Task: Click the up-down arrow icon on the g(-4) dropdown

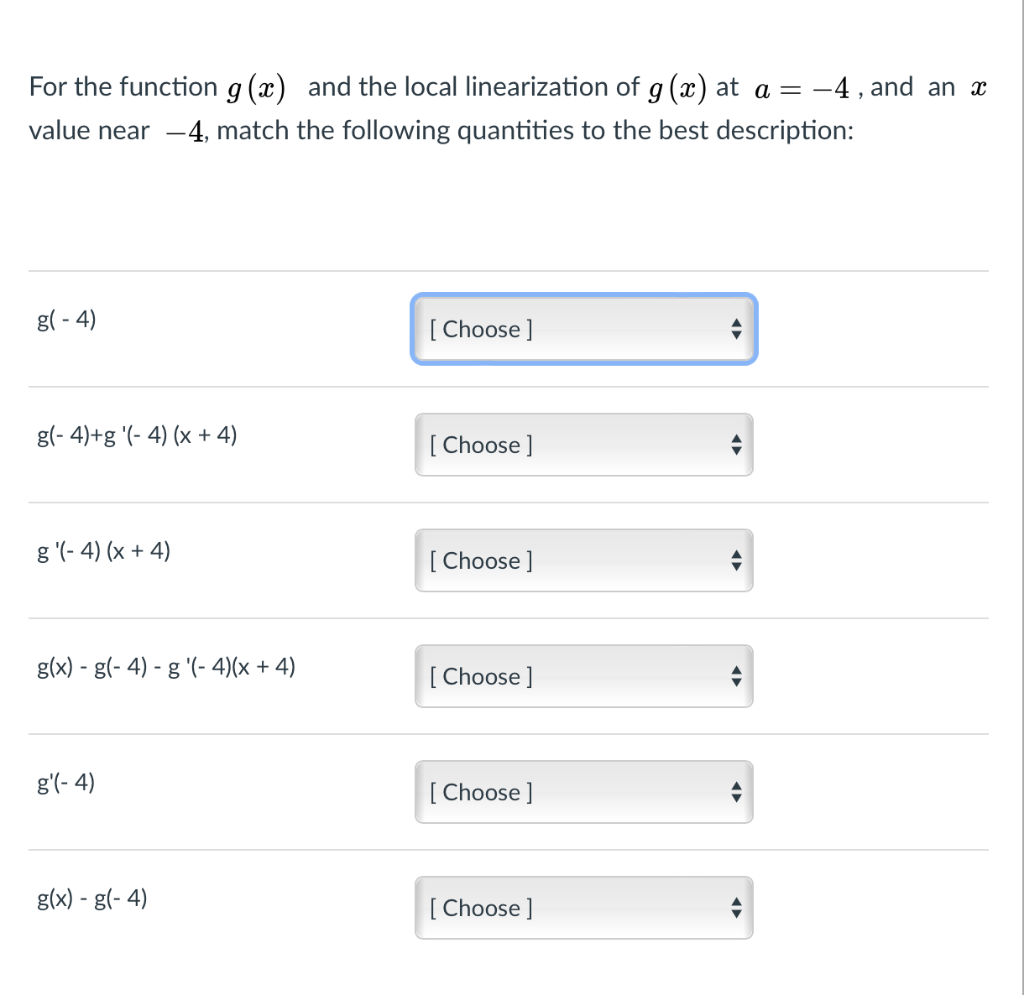Action: pos(737,329)
